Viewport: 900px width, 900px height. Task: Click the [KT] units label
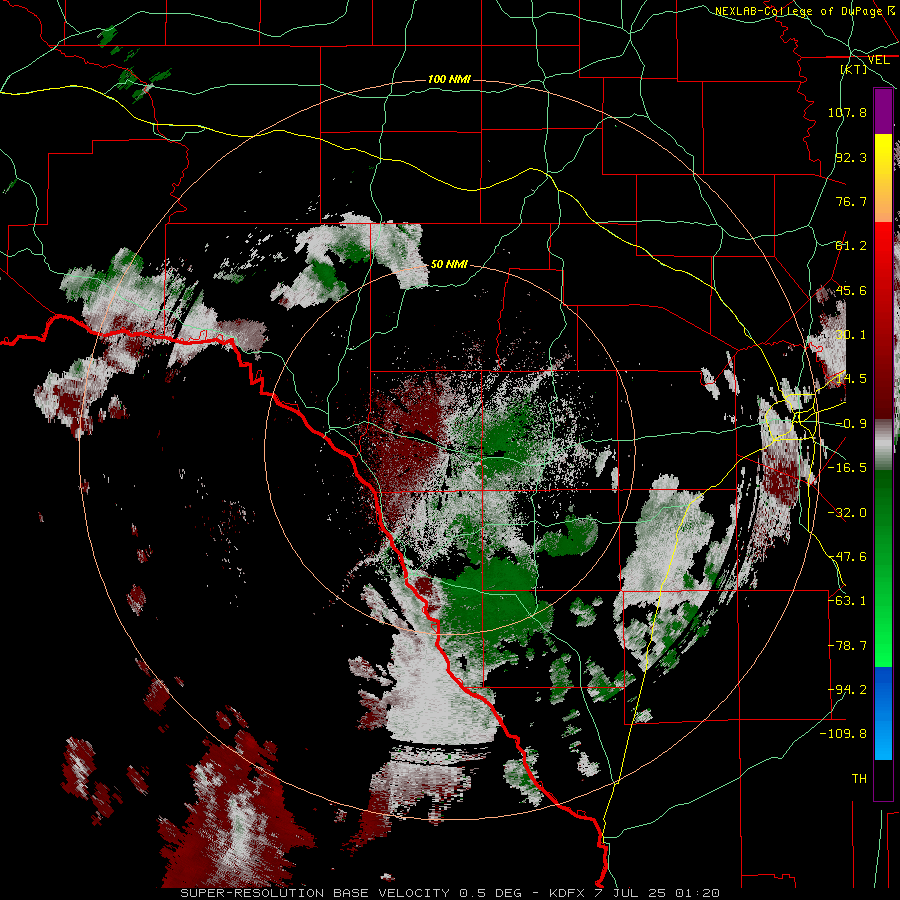(x=853, y=69)
